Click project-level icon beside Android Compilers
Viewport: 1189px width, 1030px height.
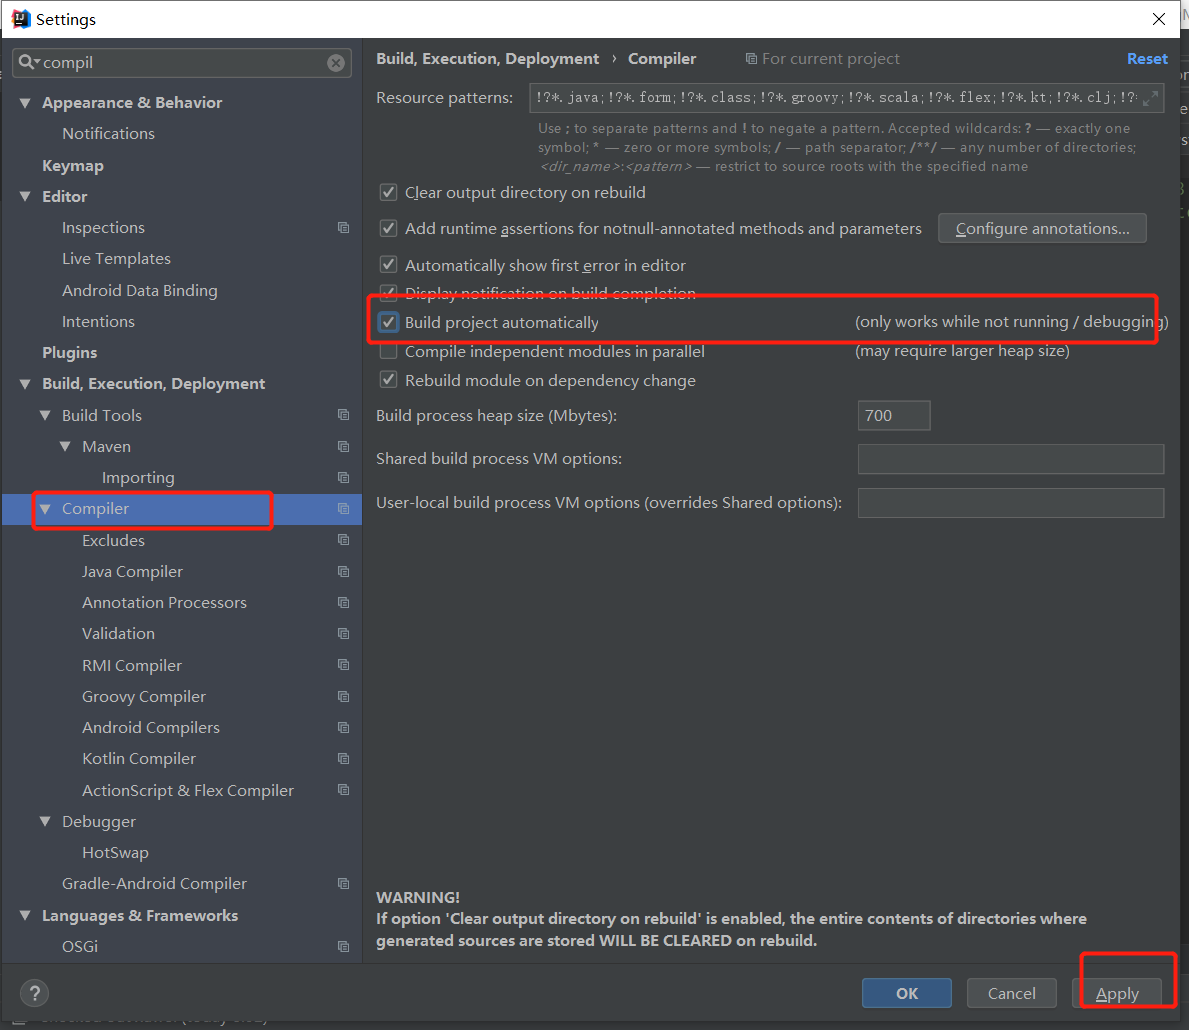(344, 727)
